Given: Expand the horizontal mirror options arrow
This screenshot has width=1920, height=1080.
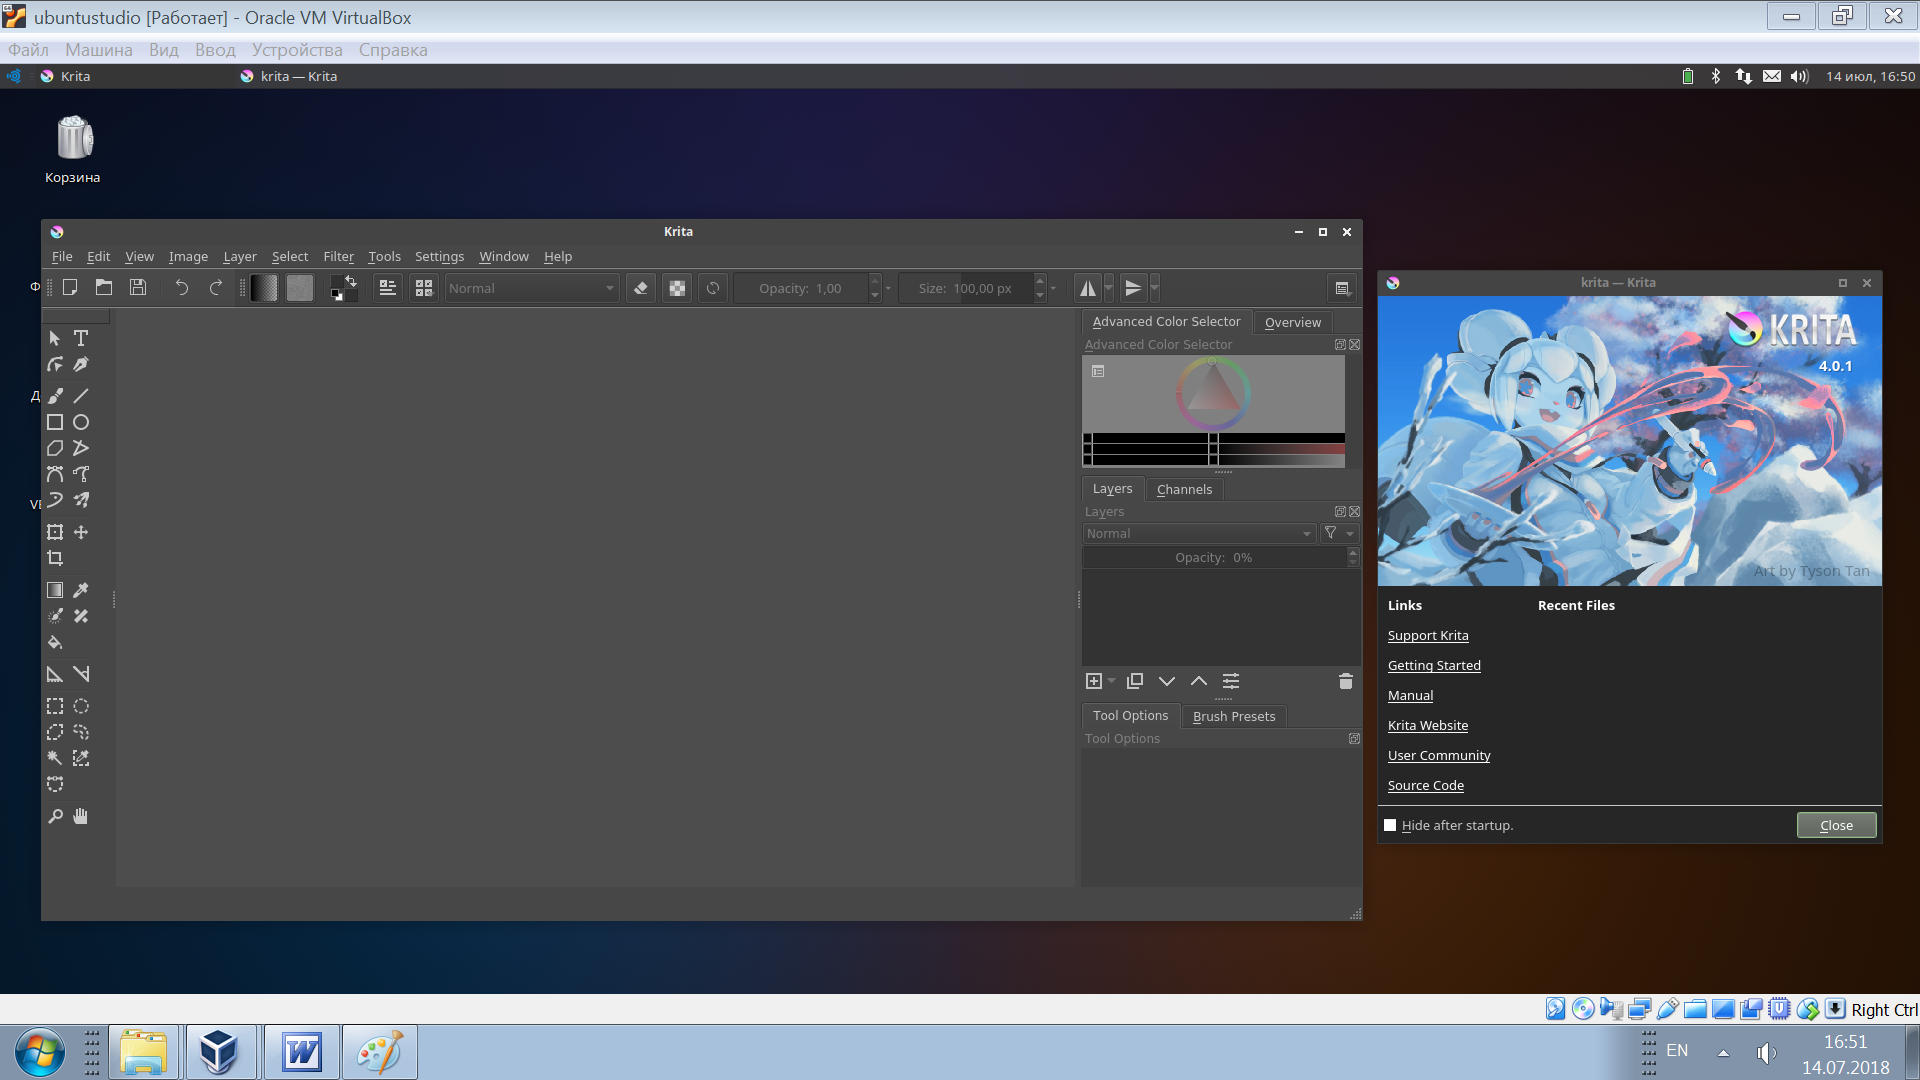Looking at the screenshot, I should pos(1108,288).
